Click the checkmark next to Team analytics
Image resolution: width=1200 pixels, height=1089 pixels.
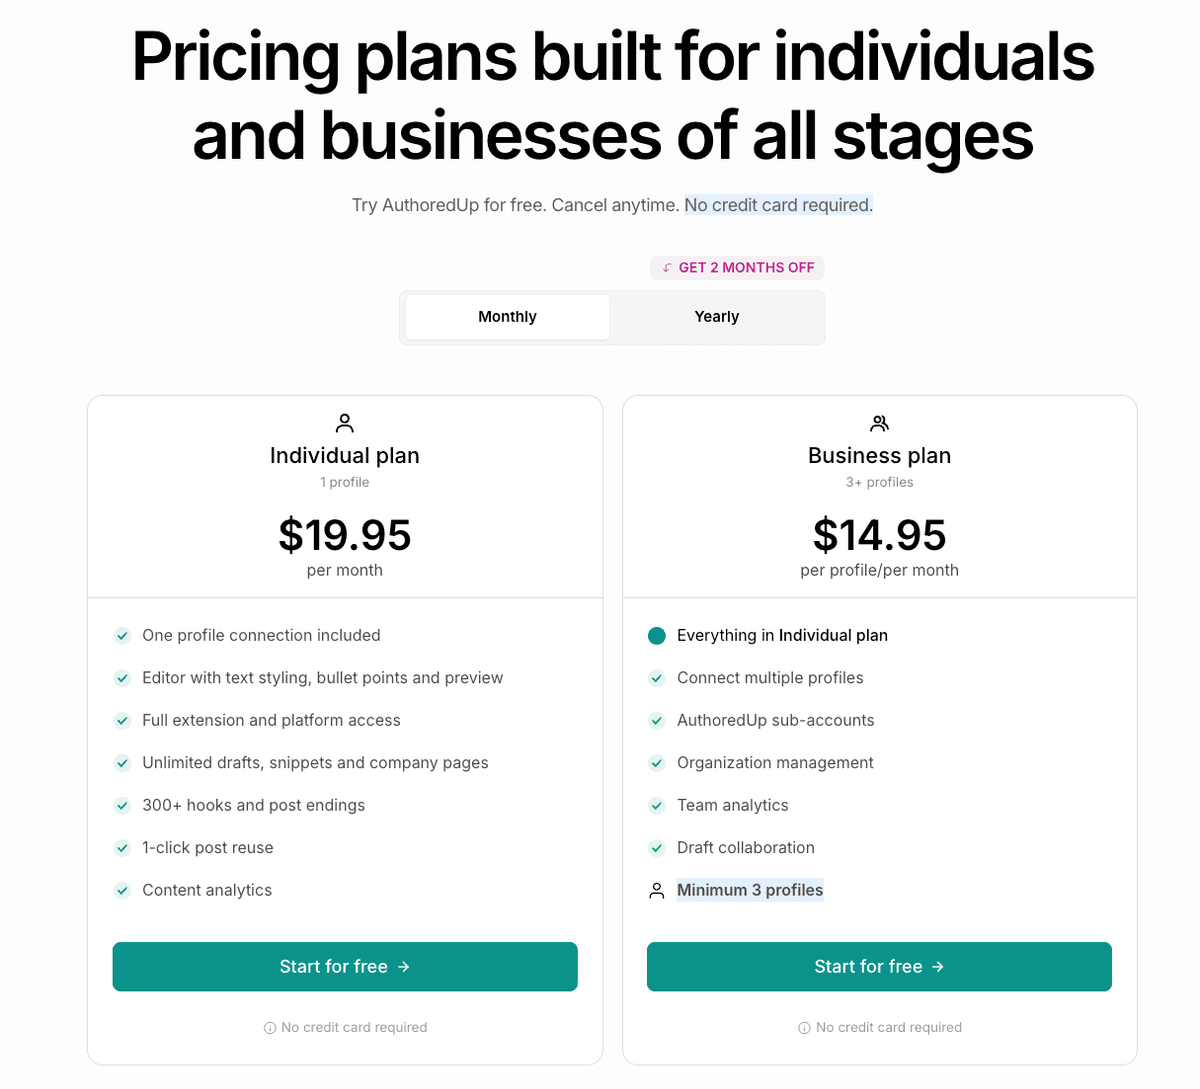pos(657,805)
